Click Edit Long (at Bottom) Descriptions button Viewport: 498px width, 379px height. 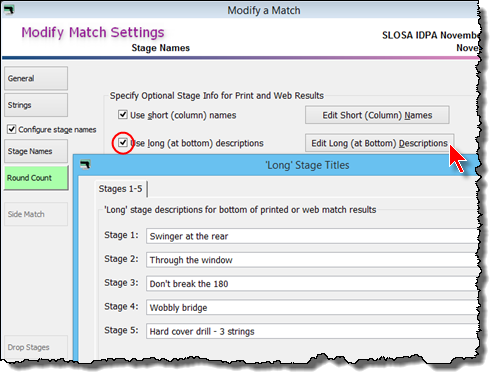pos(379,143)
